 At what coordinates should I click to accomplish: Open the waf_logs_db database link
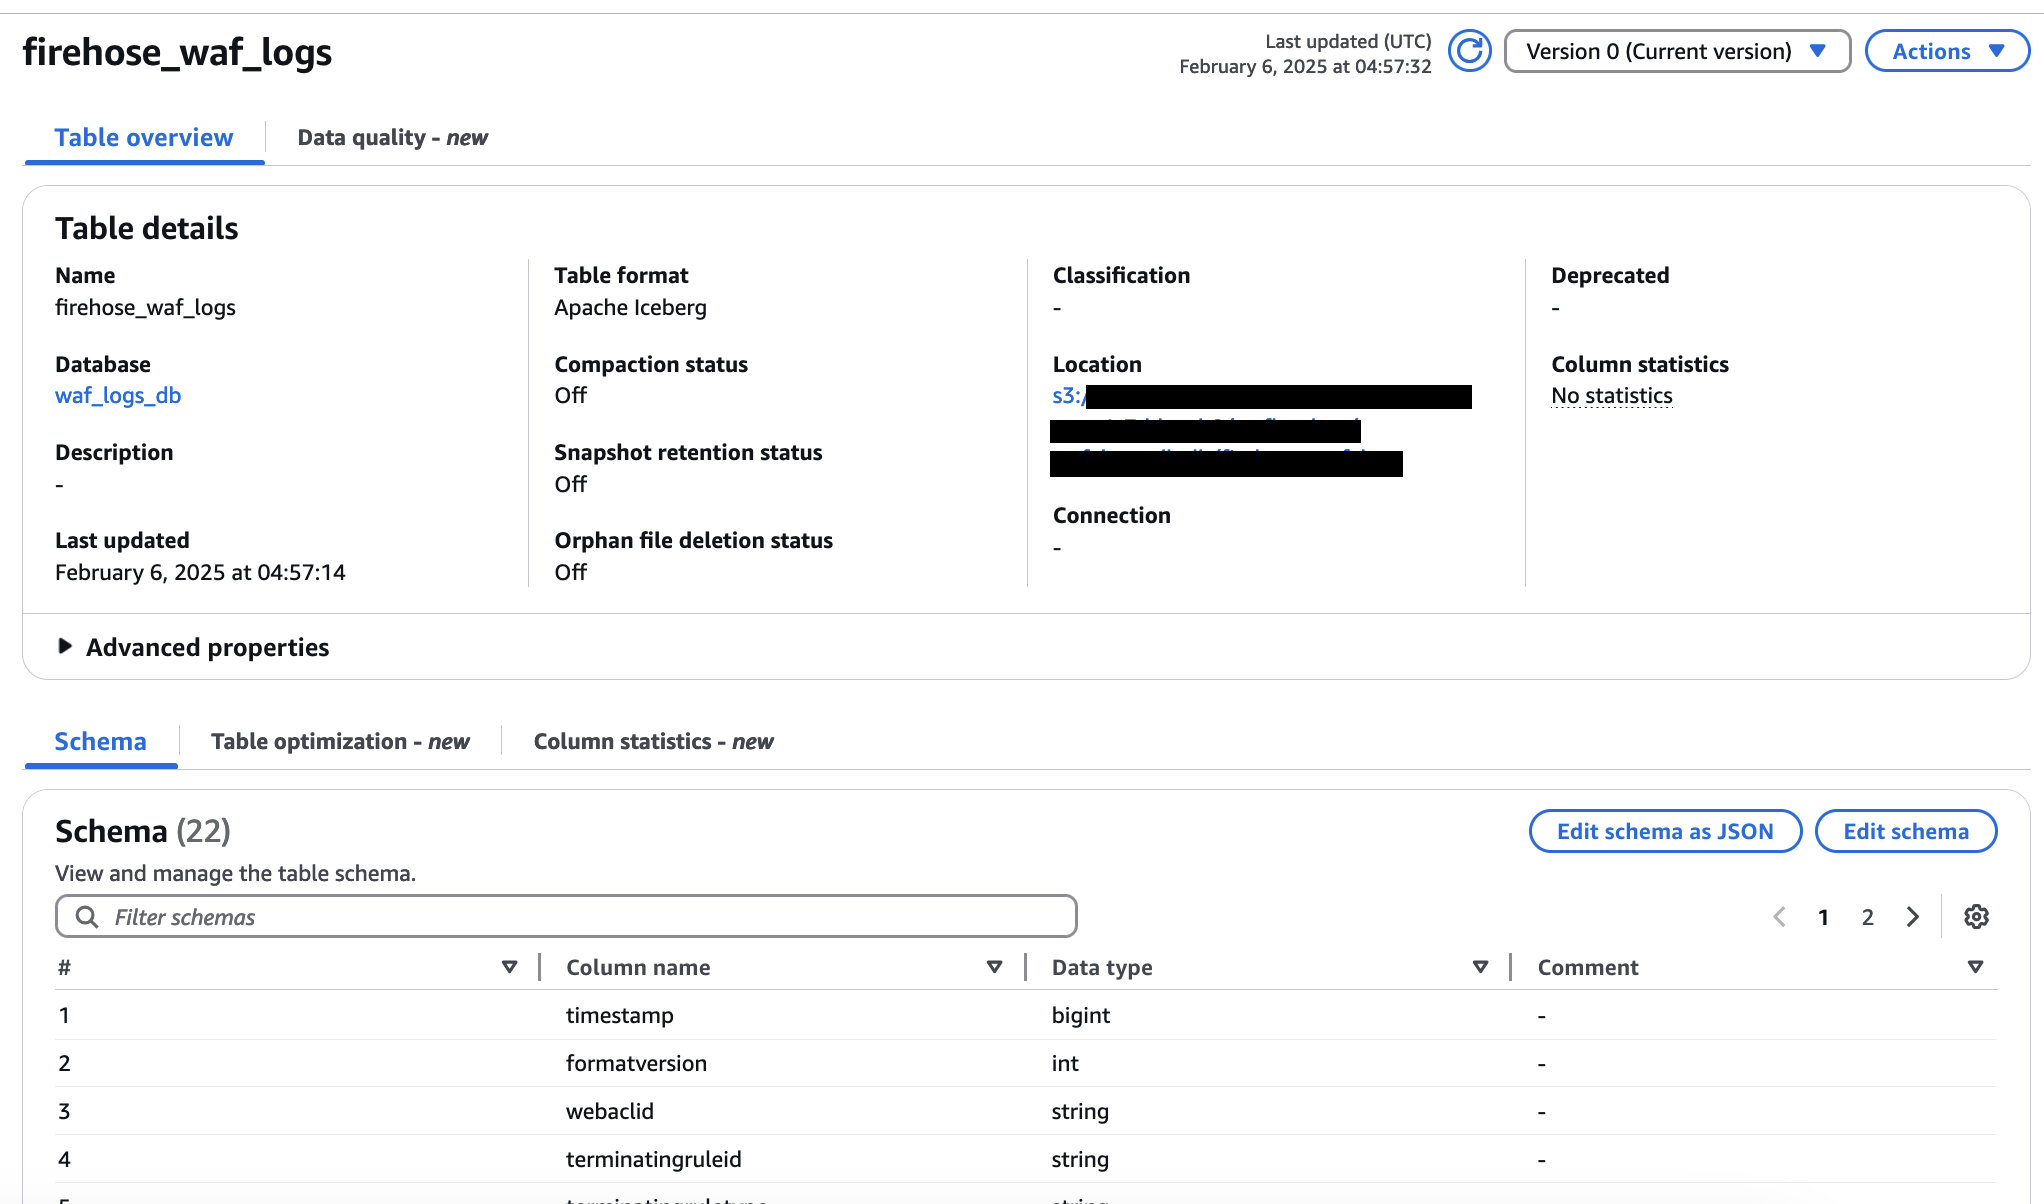[118, 396]
